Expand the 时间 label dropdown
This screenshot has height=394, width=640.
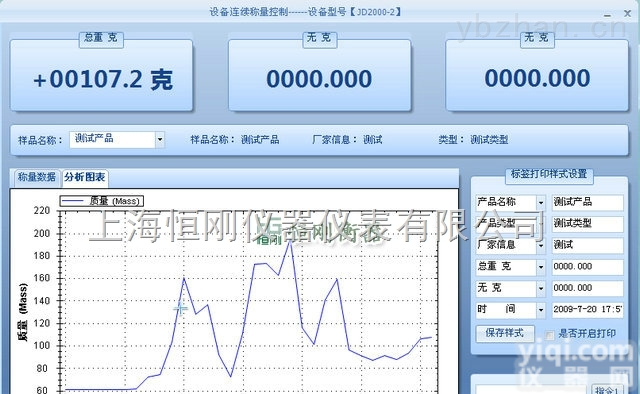[x=540, y=310]
